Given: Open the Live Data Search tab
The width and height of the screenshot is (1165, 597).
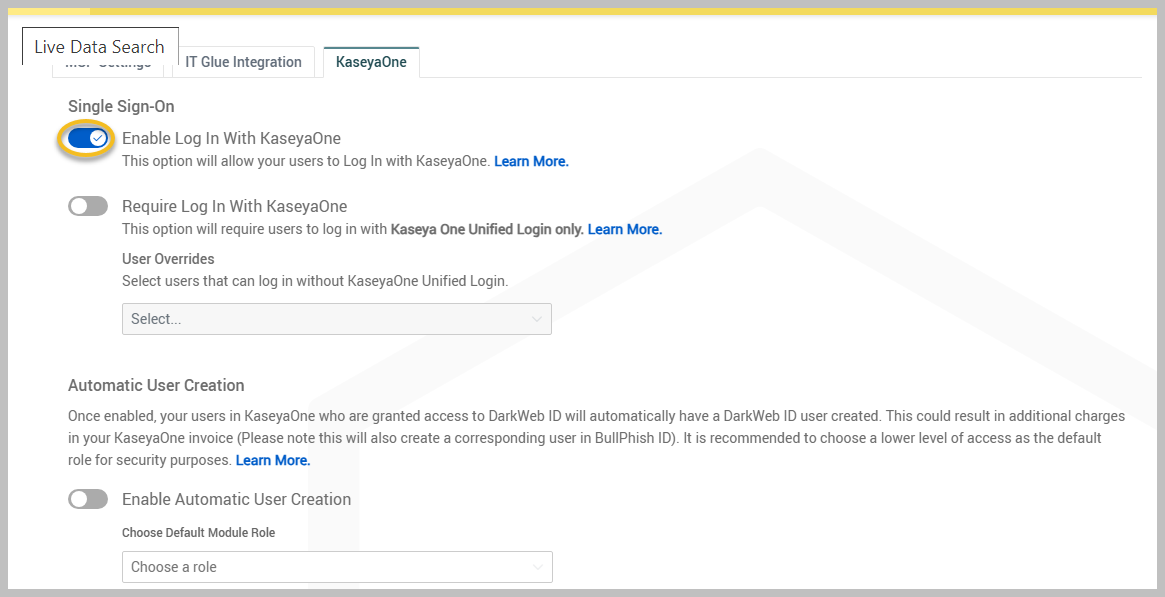Looking at the screenshot, I should click(99, 47).
